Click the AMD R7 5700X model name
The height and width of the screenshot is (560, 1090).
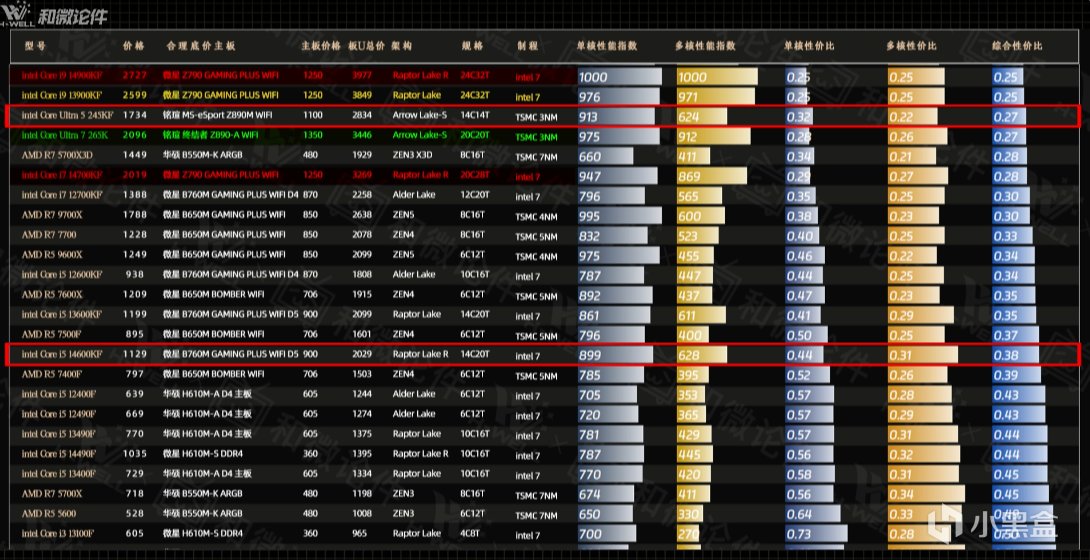51,493
